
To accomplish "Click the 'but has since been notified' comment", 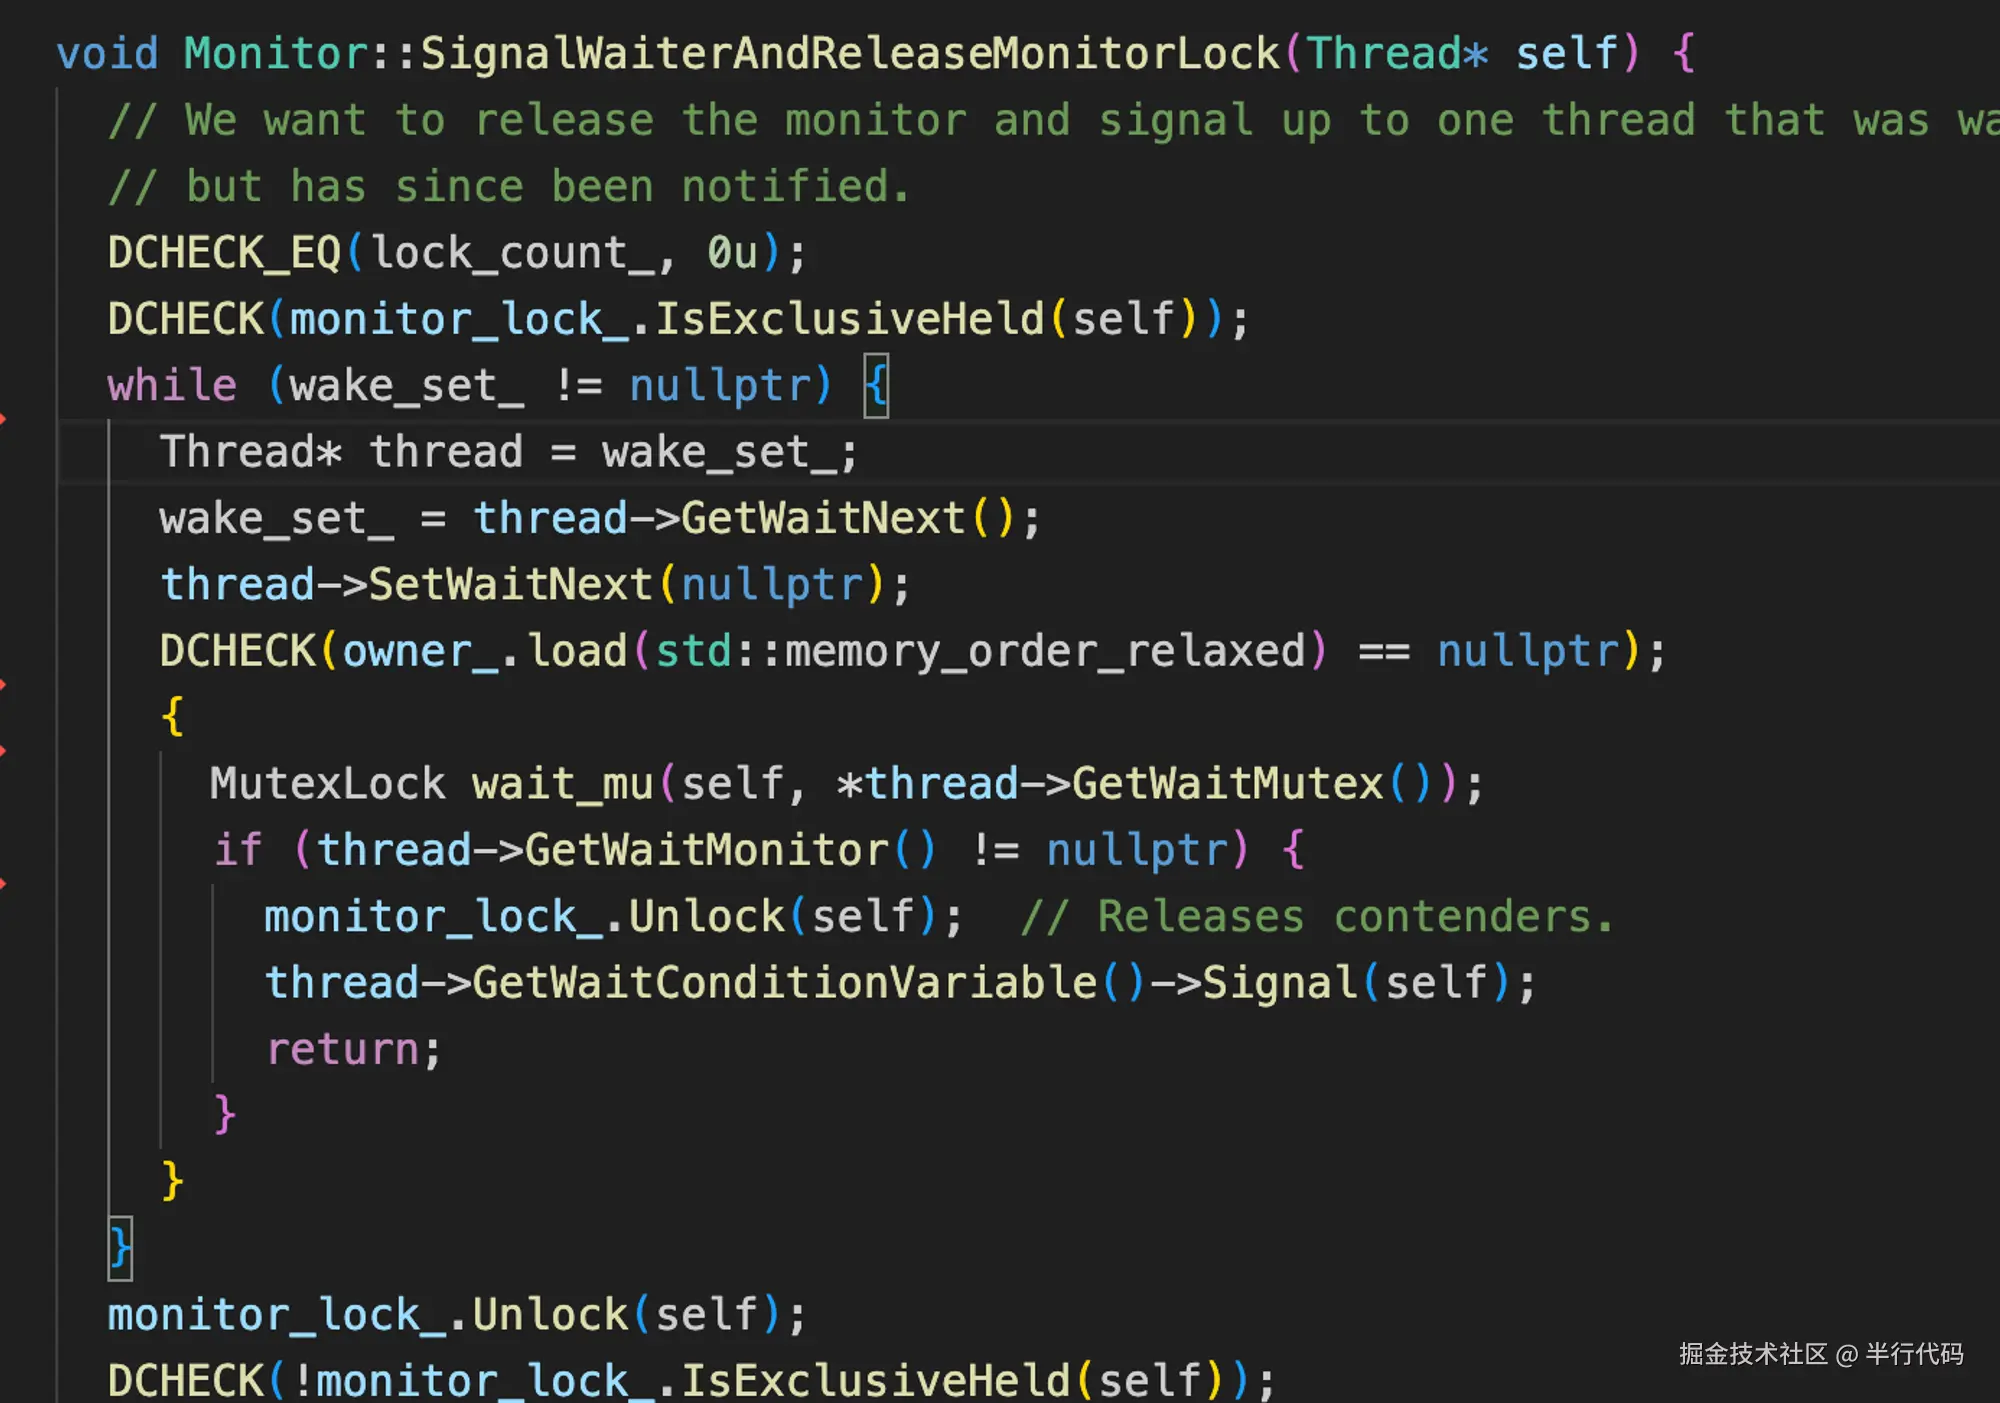I will [x=510, y=187].
